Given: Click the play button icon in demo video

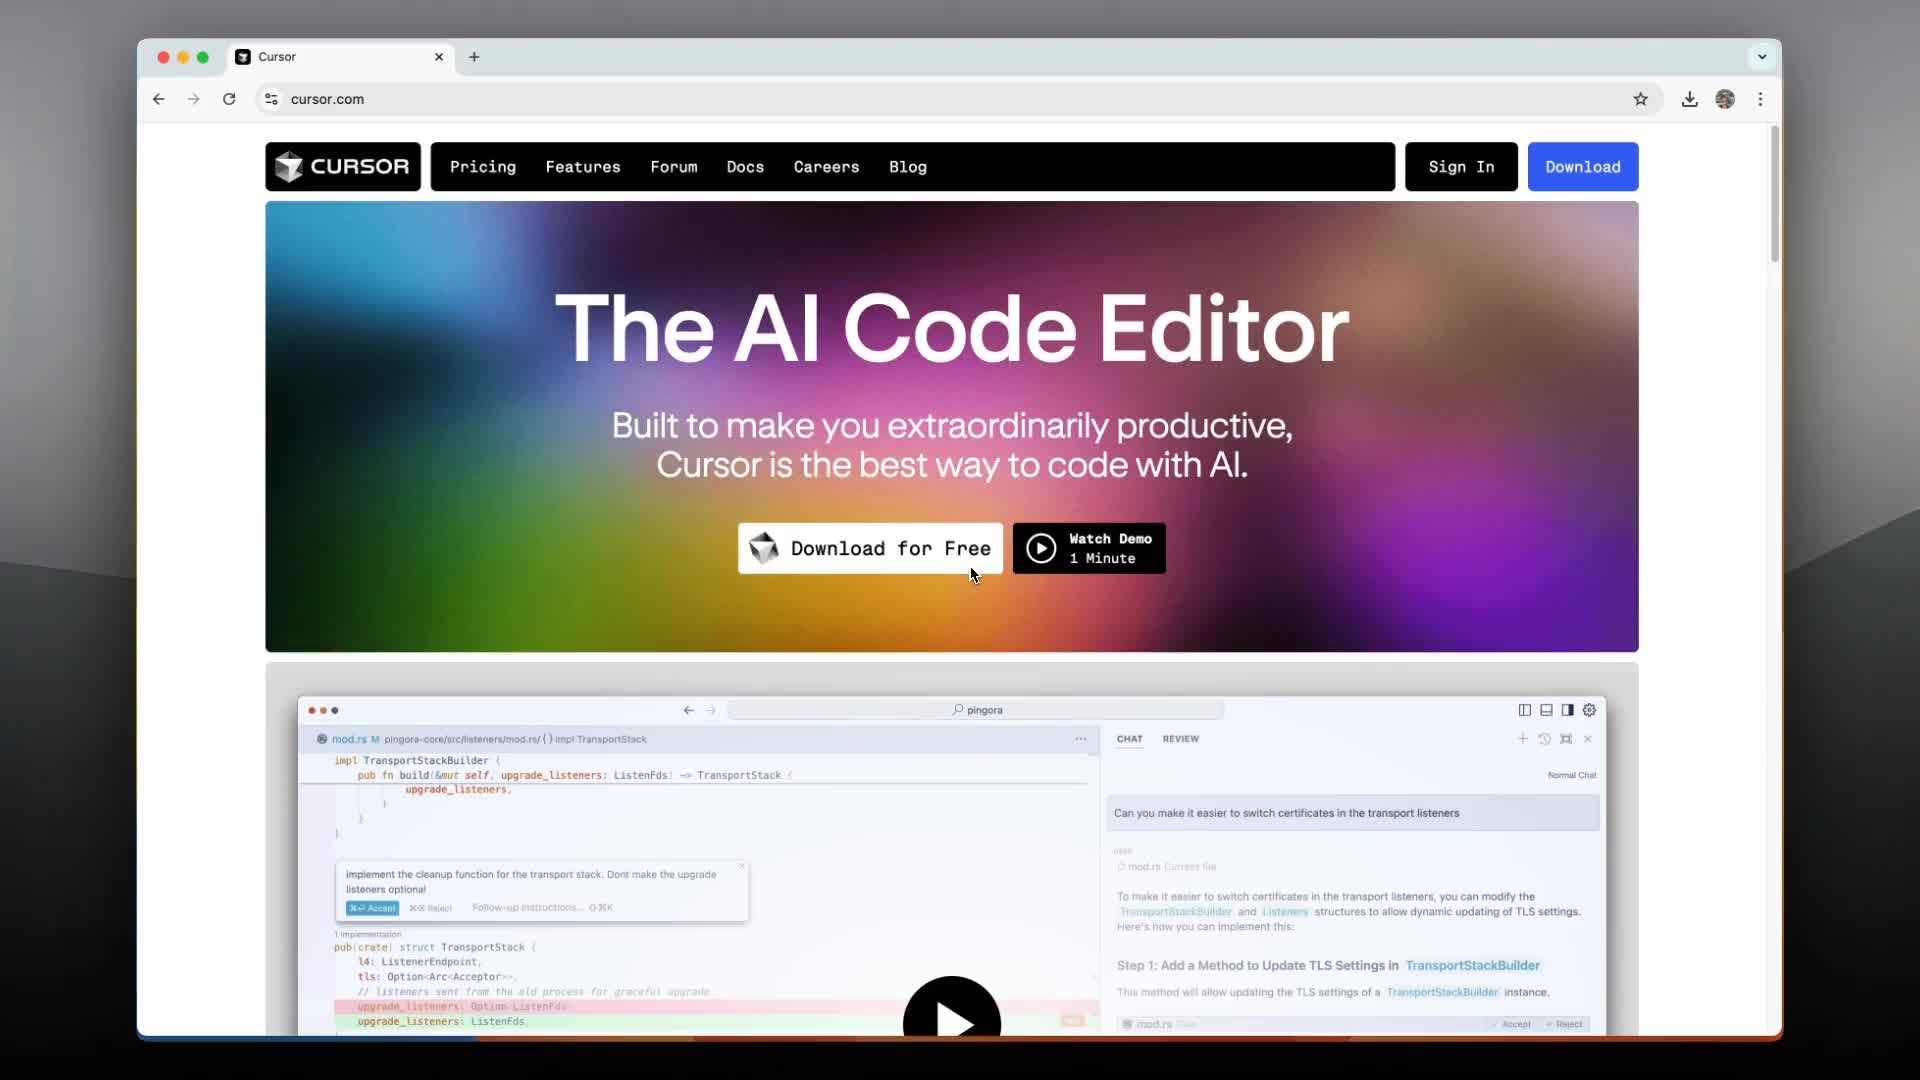Looking at the screenshot, I should click(952, 1015).
